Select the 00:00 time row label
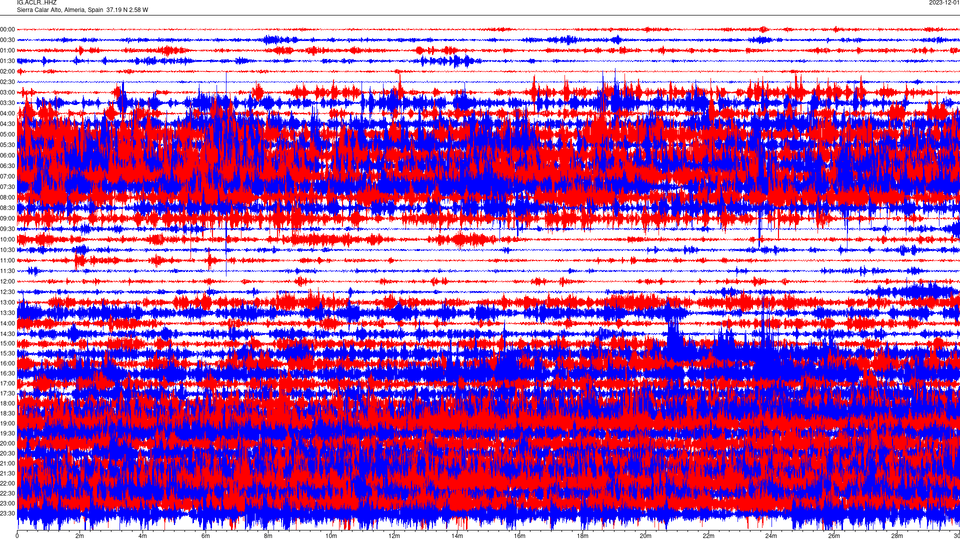The image size is (960, 540). (x=7, y=29)
